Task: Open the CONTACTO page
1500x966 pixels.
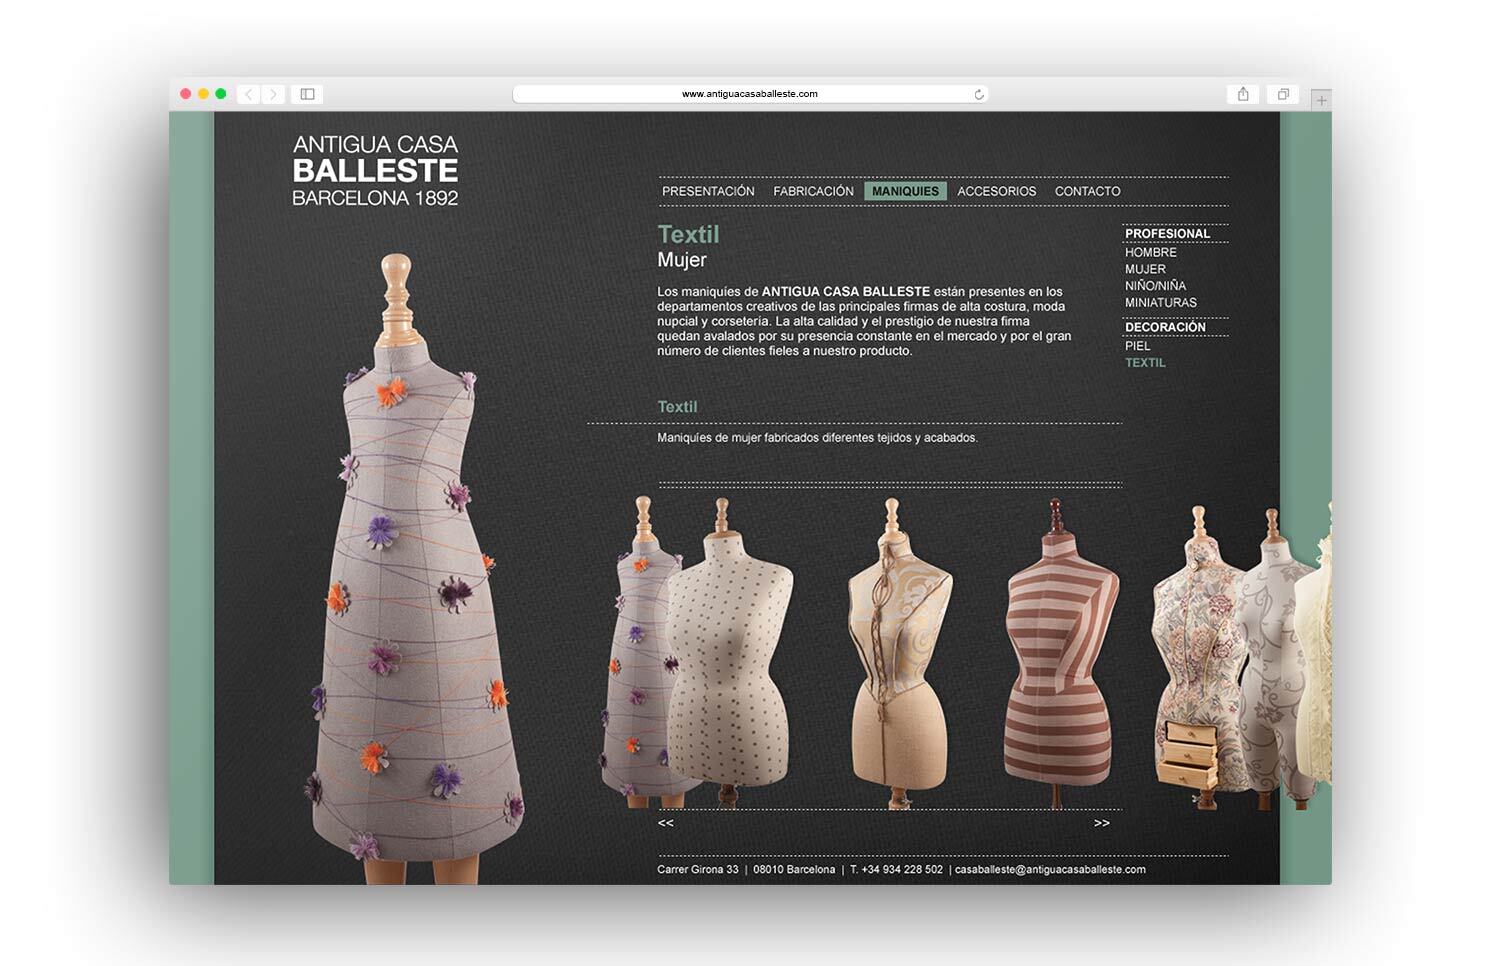Action: tap(1087, 190)
